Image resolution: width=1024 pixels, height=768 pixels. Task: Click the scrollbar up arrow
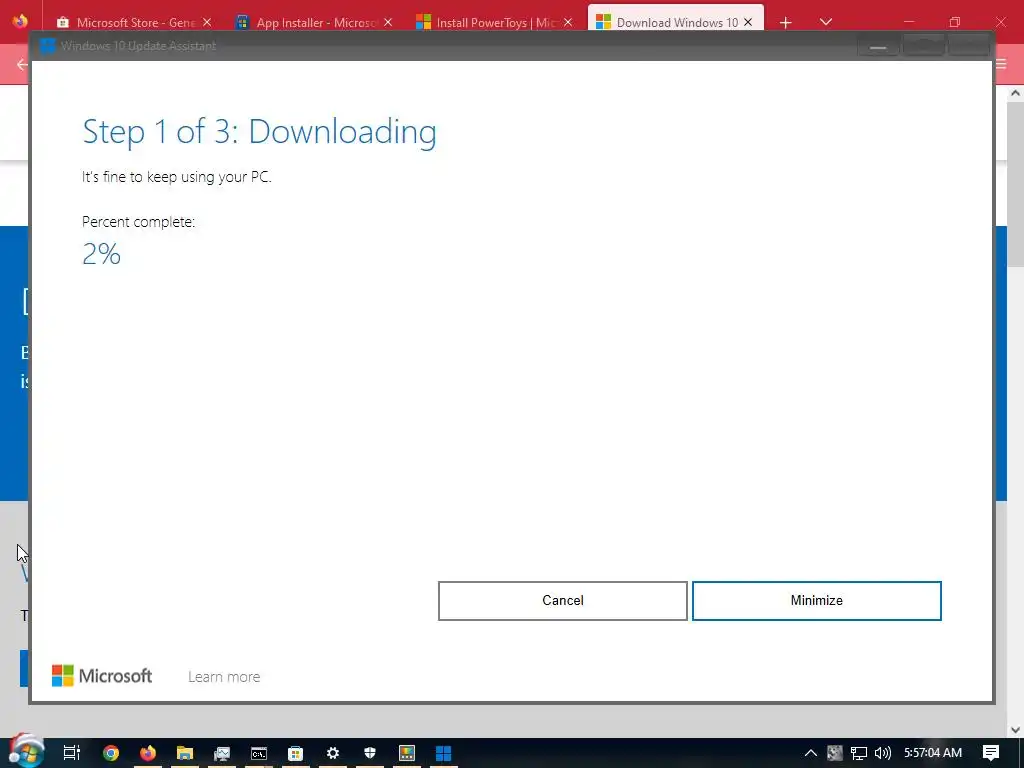pyautogui.click(x=1016, y=93)
